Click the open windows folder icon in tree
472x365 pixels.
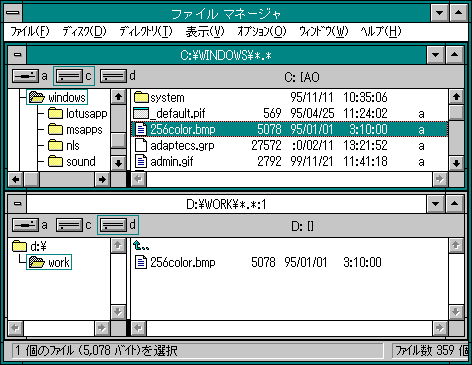37,97
